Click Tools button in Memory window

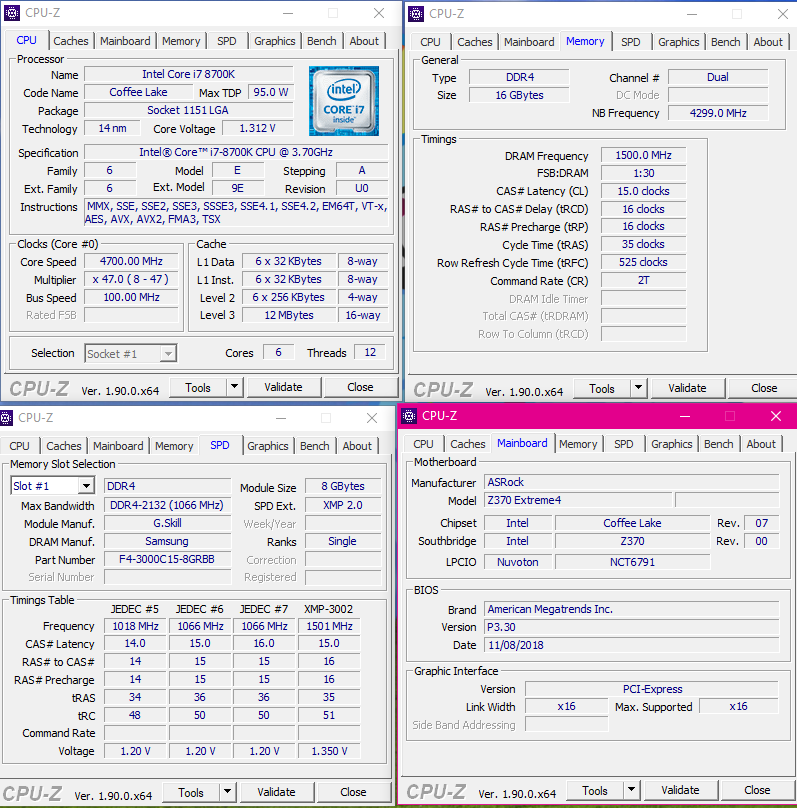coord(602,389)
